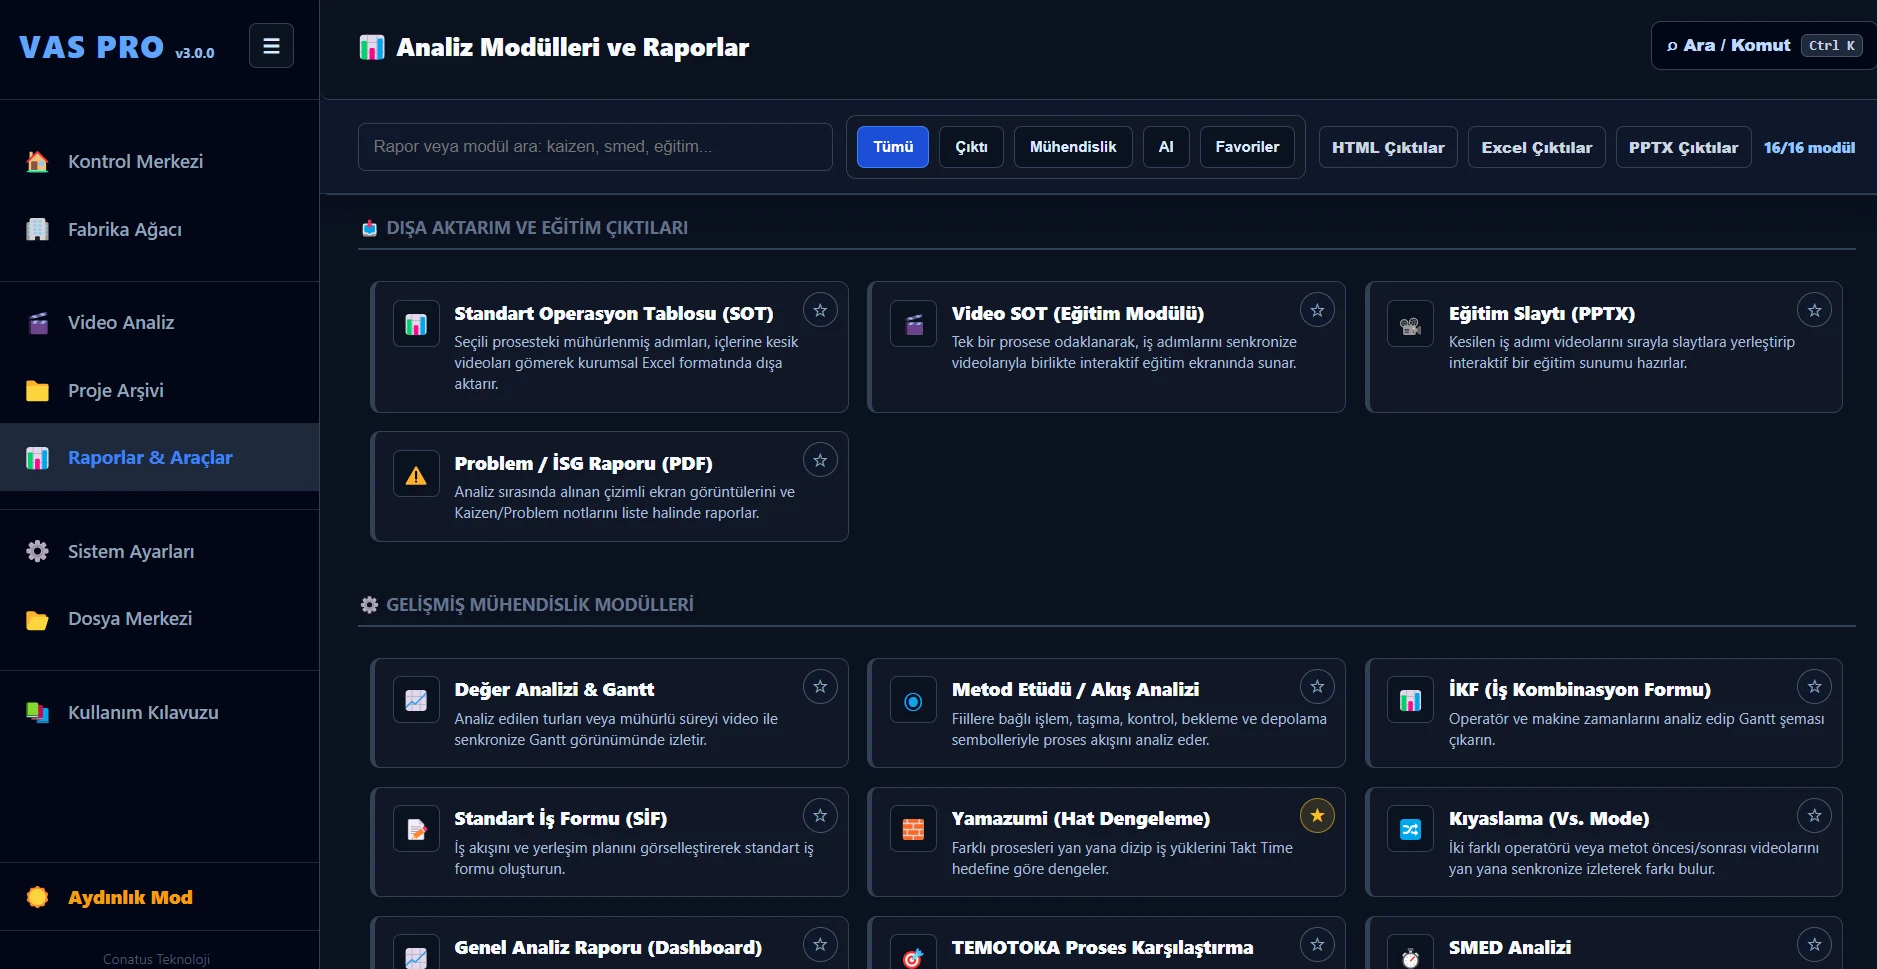
Task: Switch to the Çıktı filter
Action: (x=971, y=147)
